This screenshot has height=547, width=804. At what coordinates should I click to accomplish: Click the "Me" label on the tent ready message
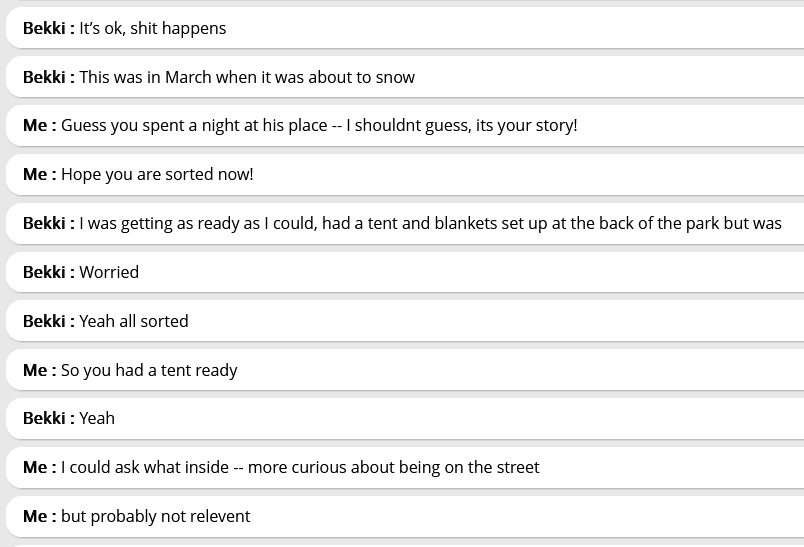click(35, 370)
